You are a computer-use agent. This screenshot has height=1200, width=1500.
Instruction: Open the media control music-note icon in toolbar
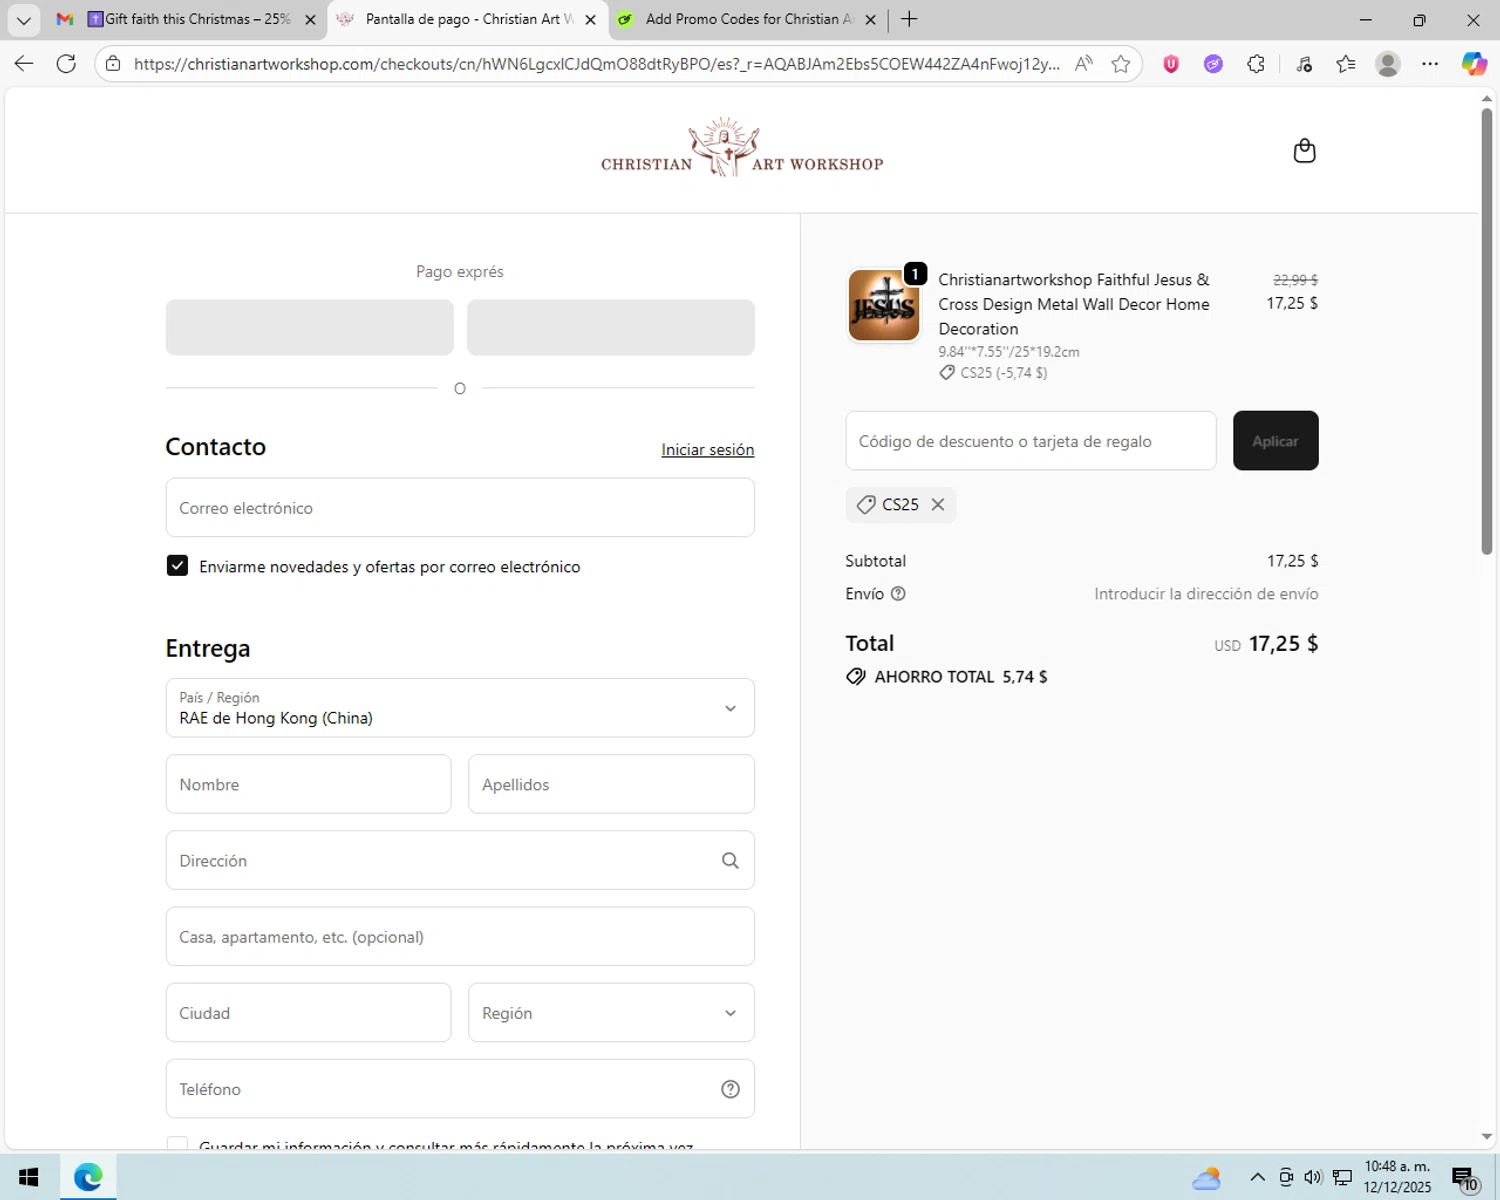pos(1304,64)
